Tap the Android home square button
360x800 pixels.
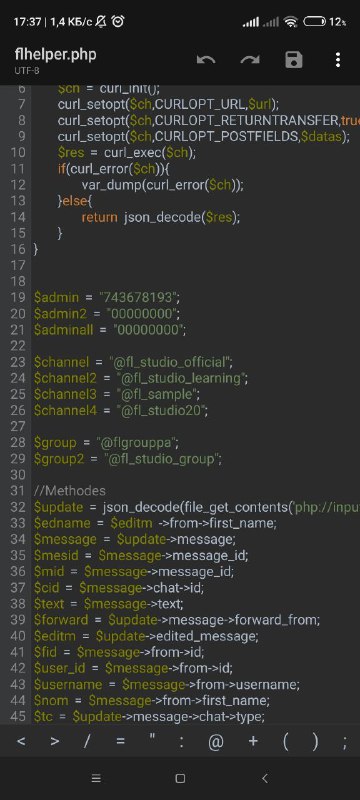tap(180, 779)
